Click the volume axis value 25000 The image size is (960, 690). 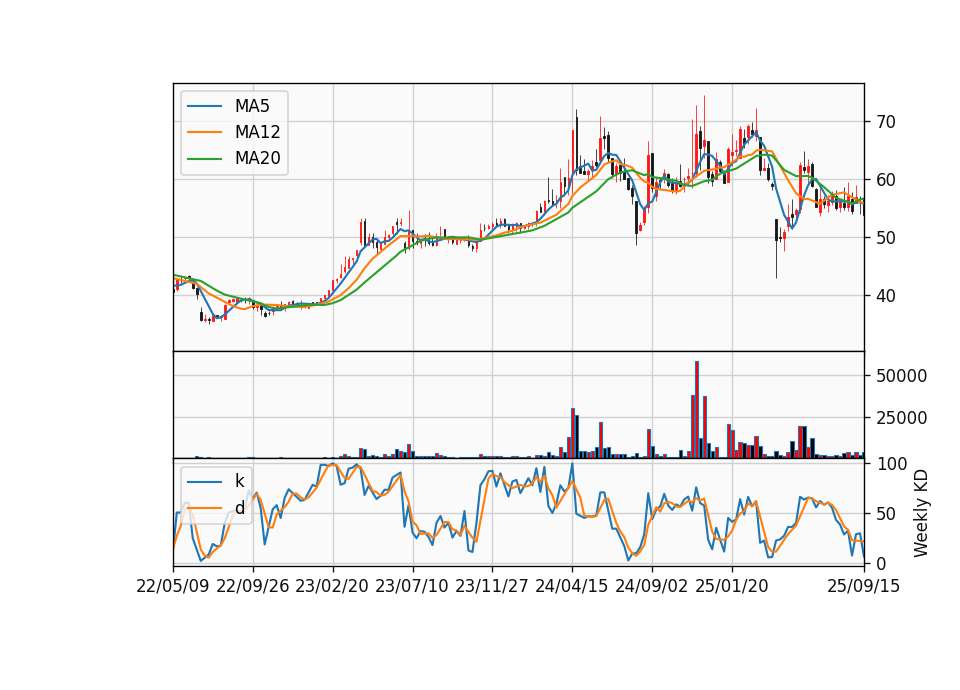tap(901, 418)
